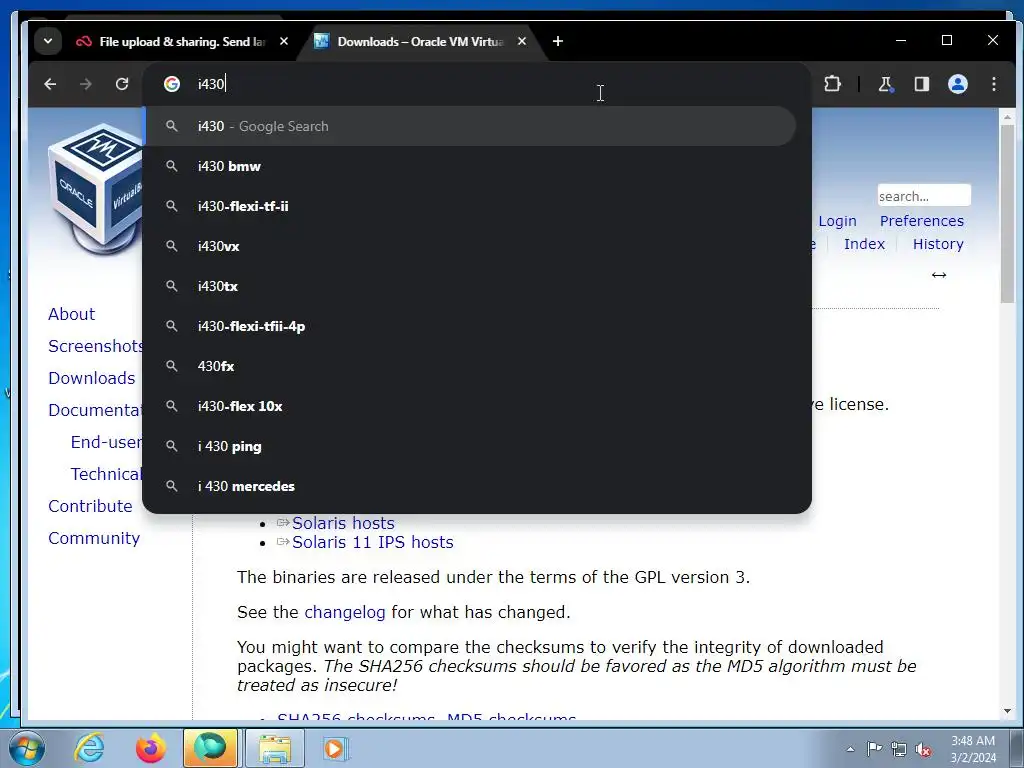Viewport: 1024px width, 768px height.
Task: Select 'i430 - Google Search' suggestion
Action: coord(470,126)
